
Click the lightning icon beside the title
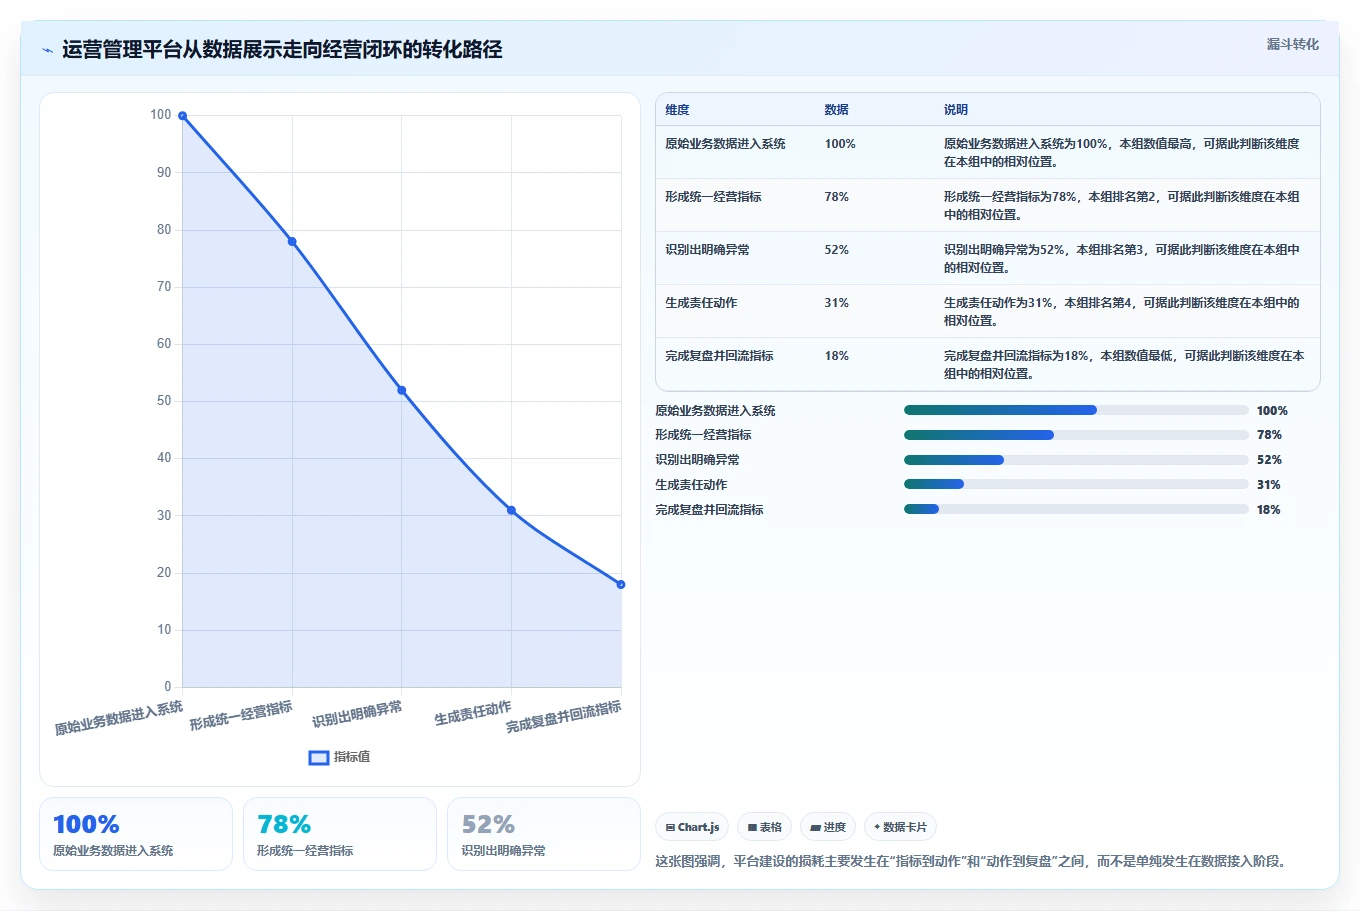pos(47,50)
